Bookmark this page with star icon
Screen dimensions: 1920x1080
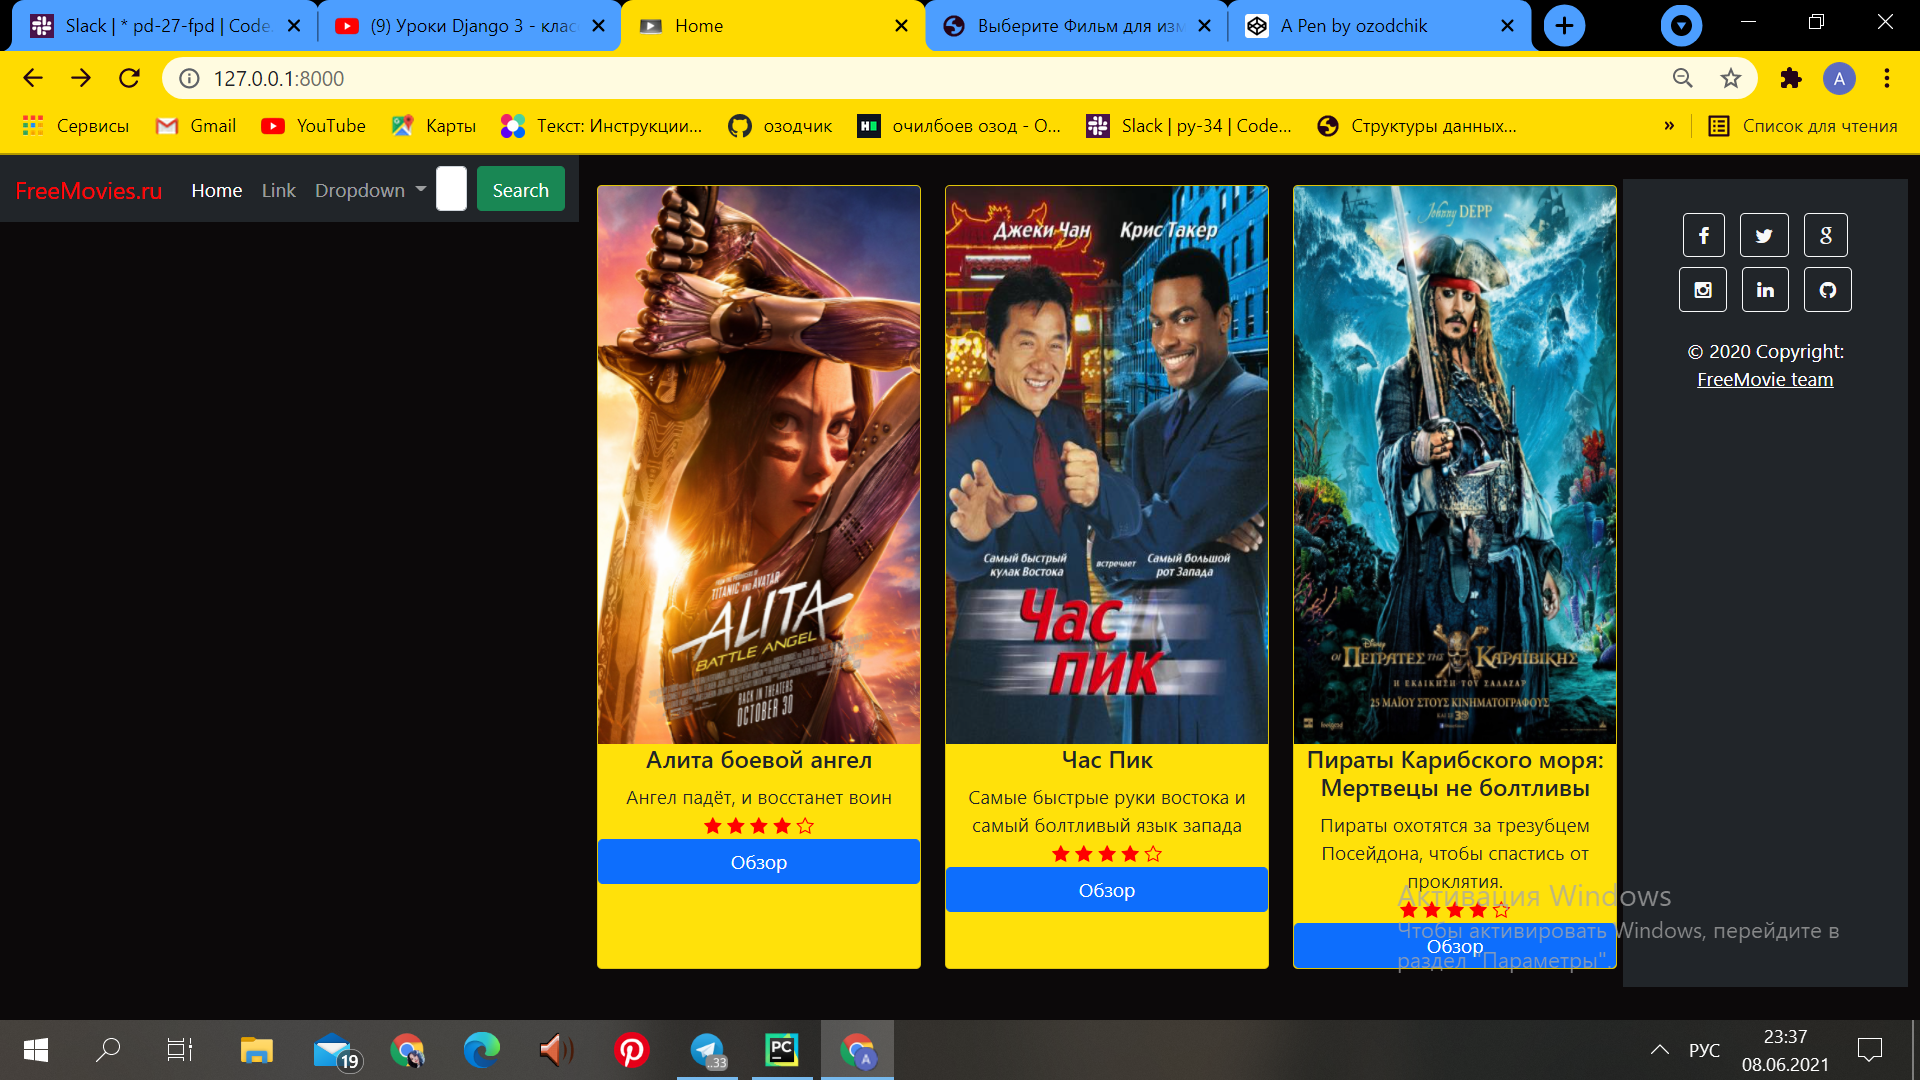(x=1731, y=78)
